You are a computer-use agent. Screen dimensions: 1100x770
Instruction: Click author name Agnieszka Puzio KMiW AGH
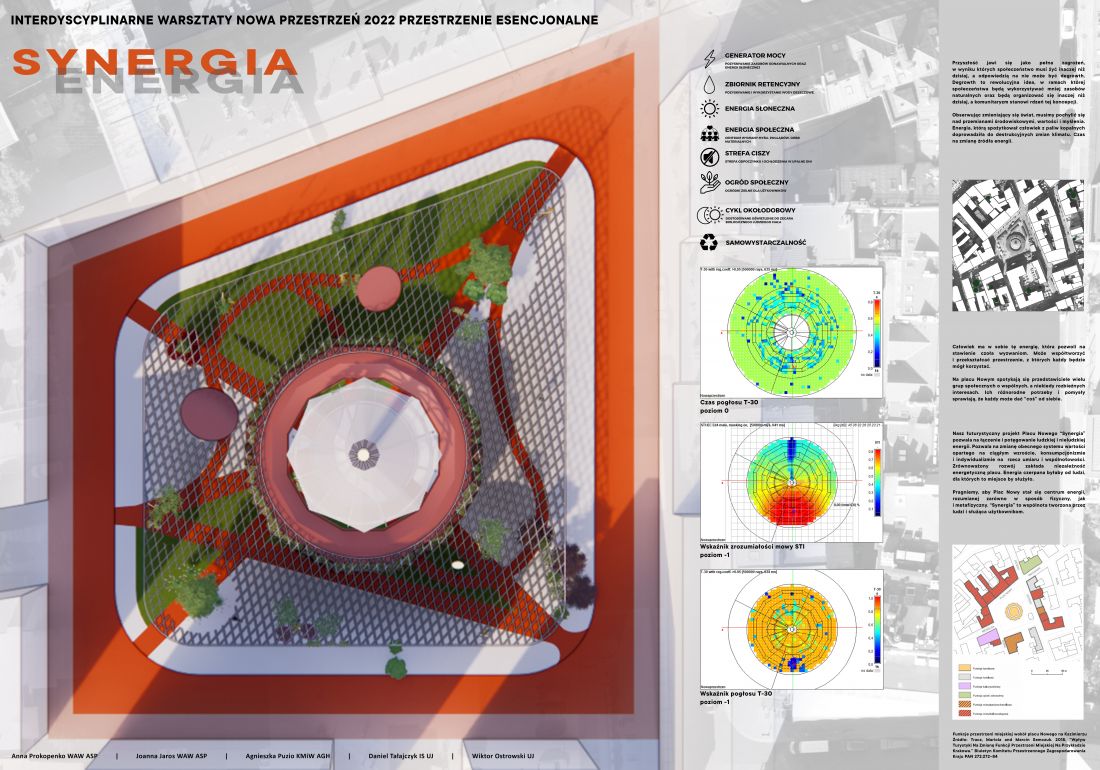point(288,757)
